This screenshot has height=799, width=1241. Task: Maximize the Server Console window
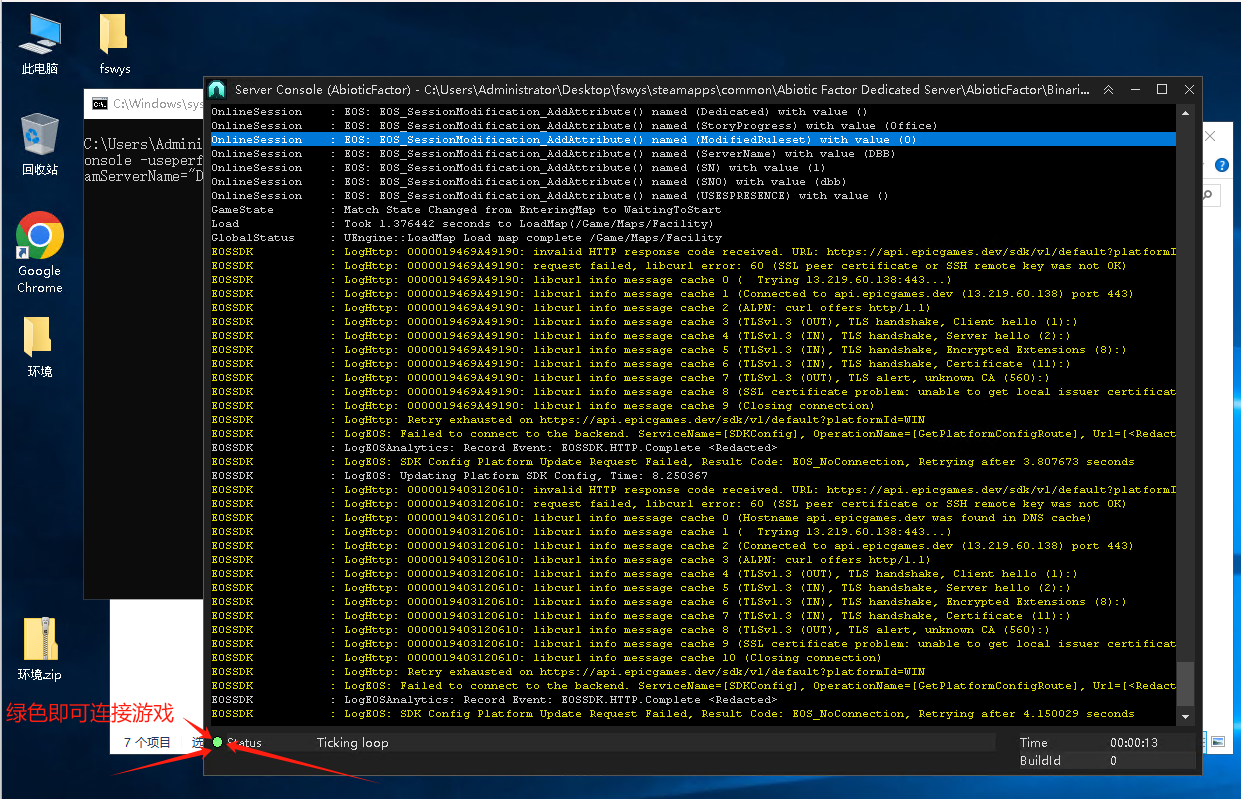tap(1162, 90)
